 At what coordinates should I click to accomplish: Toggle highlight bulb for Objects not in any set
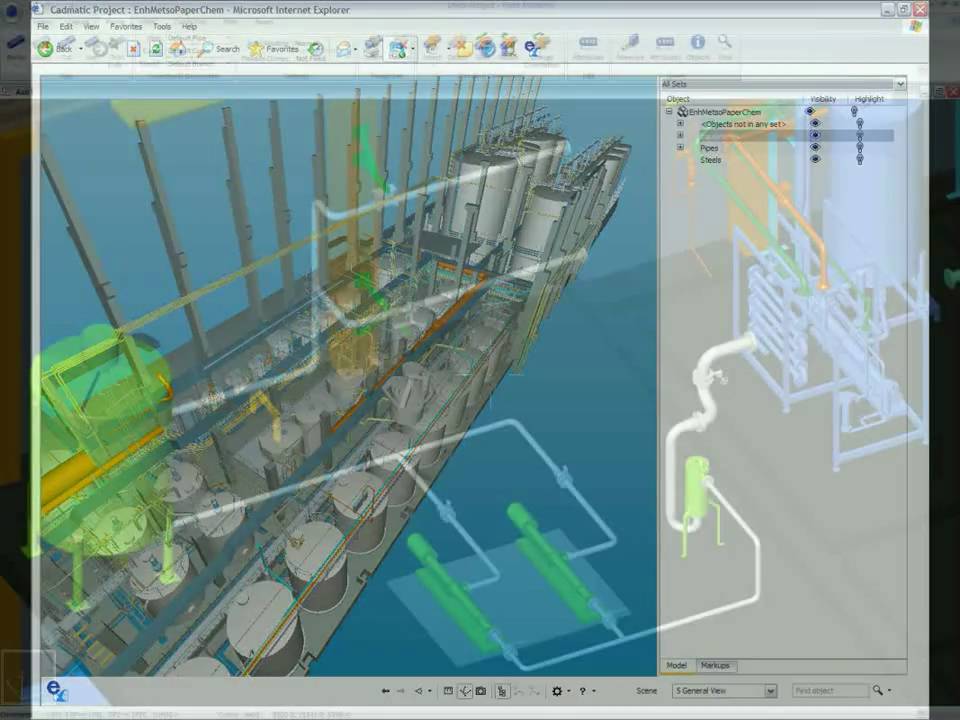[860, 123]
